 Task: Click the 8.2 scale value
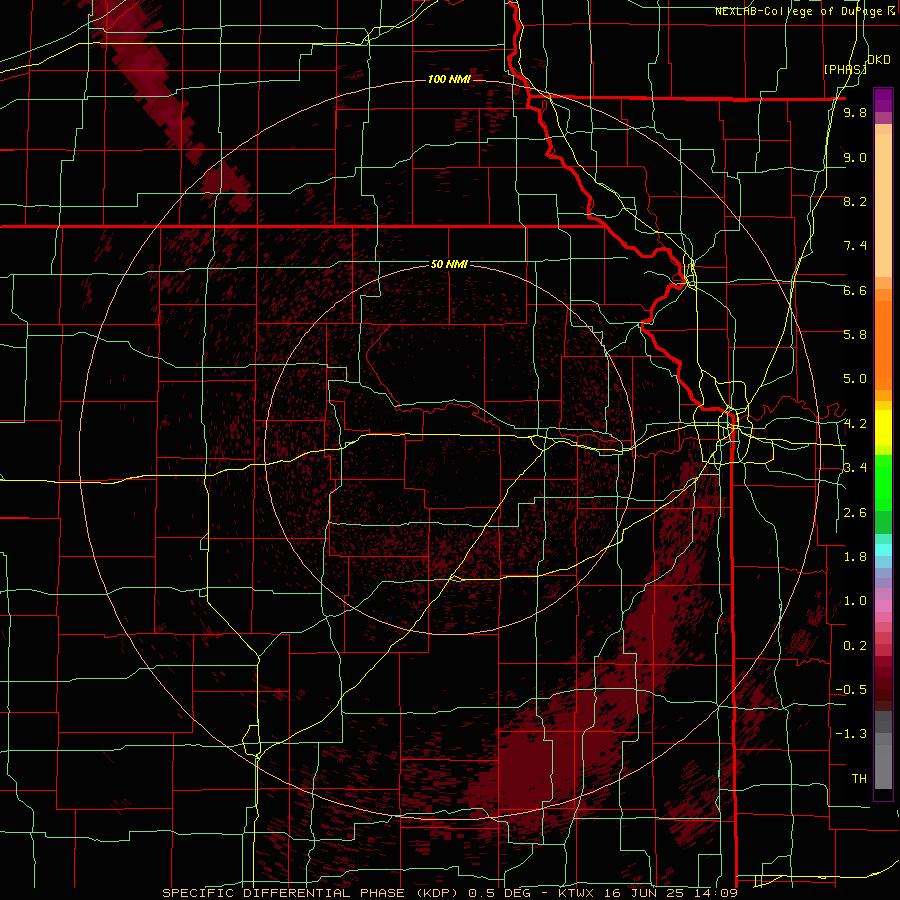coord(855,201)
